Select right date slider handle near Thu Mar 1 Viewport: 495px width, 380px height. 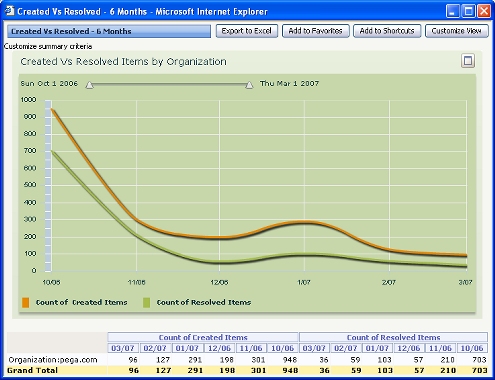pyautogui.click(x=249, y=85)
